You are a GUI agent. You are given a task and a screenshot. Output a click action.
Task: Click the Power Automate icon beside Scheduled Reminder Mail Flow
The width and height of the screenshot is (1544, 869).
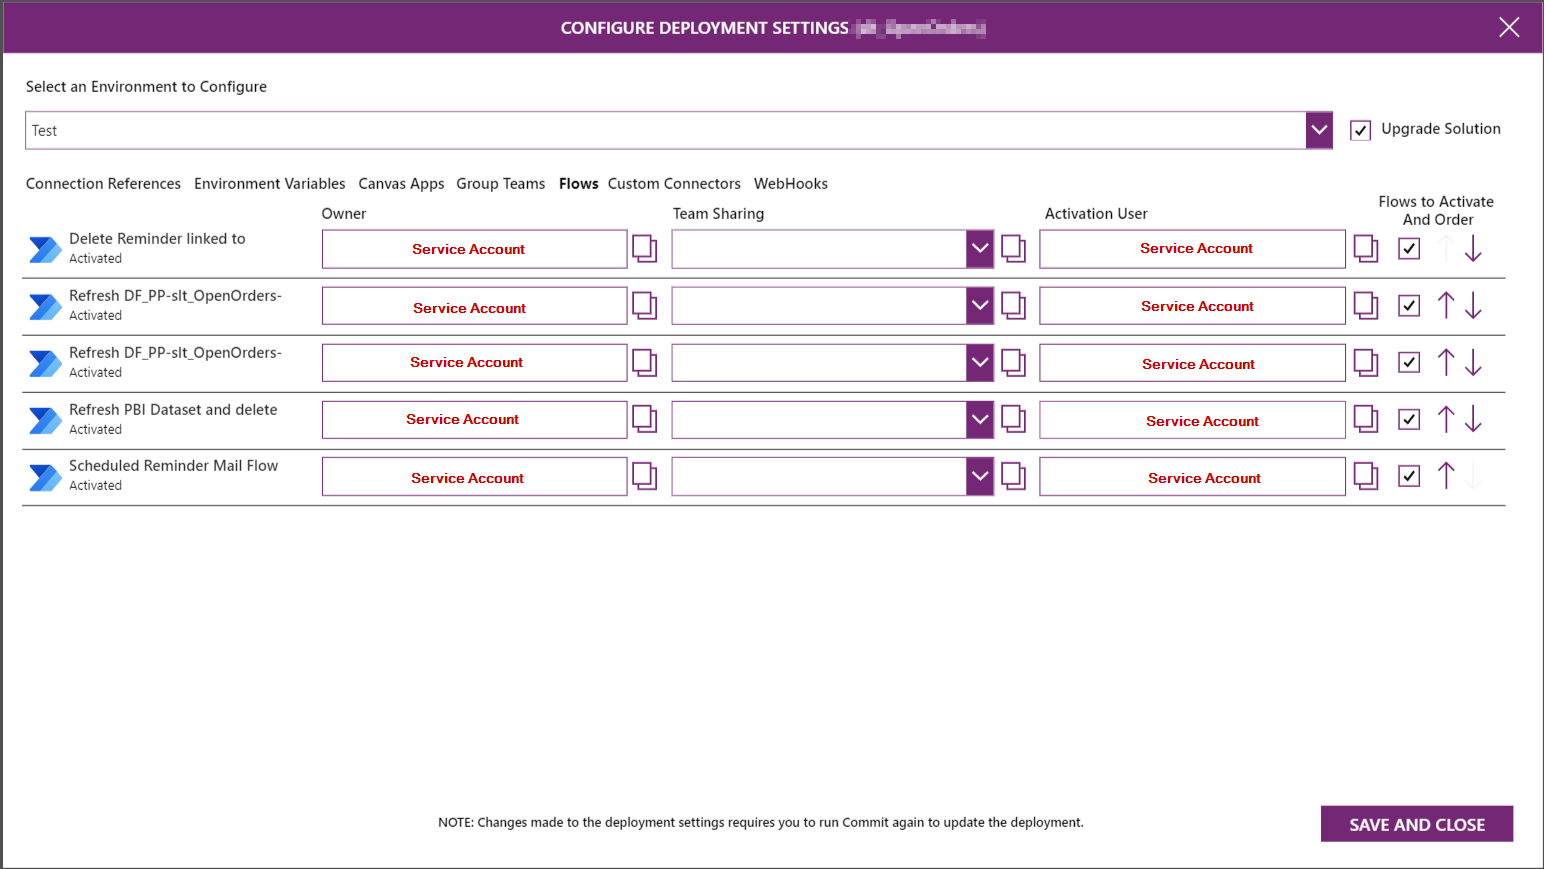[x=44, y=476]
